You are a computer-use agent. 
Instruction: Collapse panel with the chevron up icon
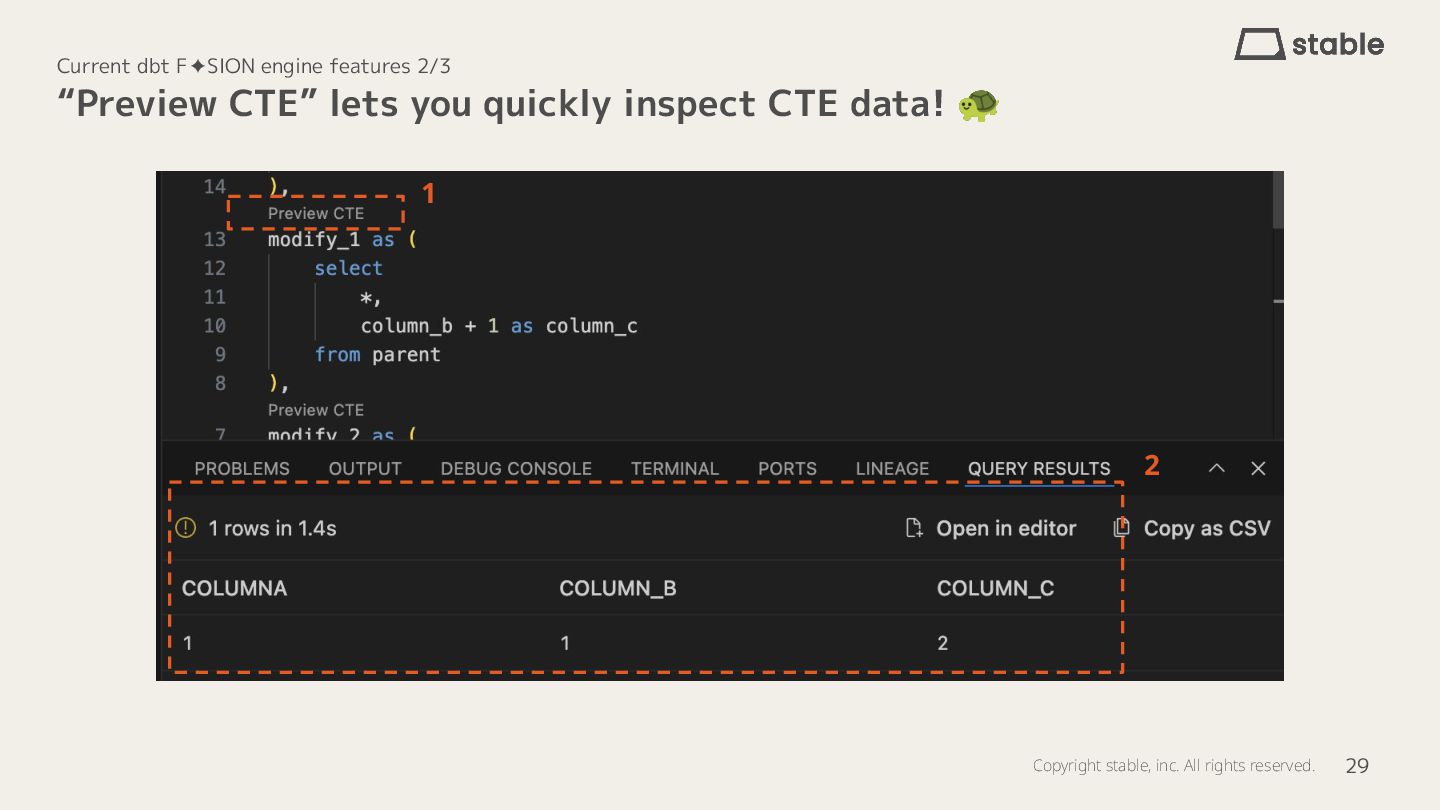click(x=1216, y=468)
